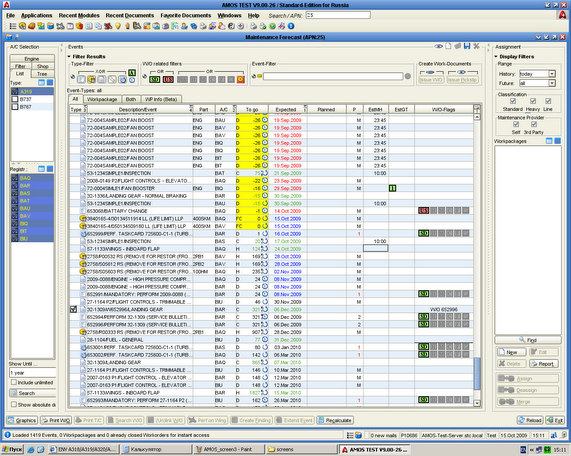Open the History range dropdown
The image size is (571, 456).
tap(552, 74)
